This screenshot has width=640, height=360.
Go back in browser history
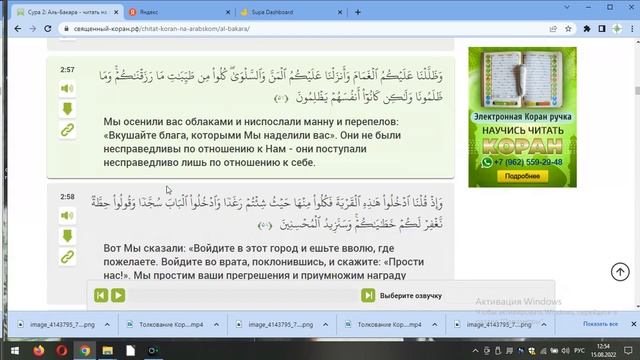pos(18,29)
